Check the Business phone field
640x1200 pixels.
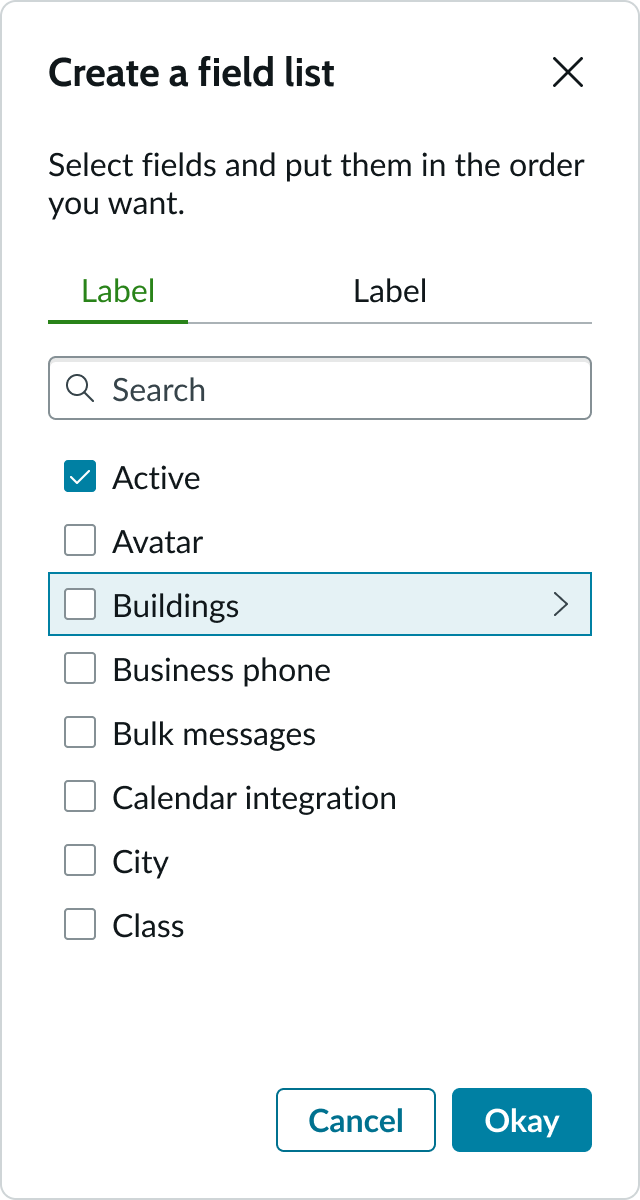tap(79, 668)
